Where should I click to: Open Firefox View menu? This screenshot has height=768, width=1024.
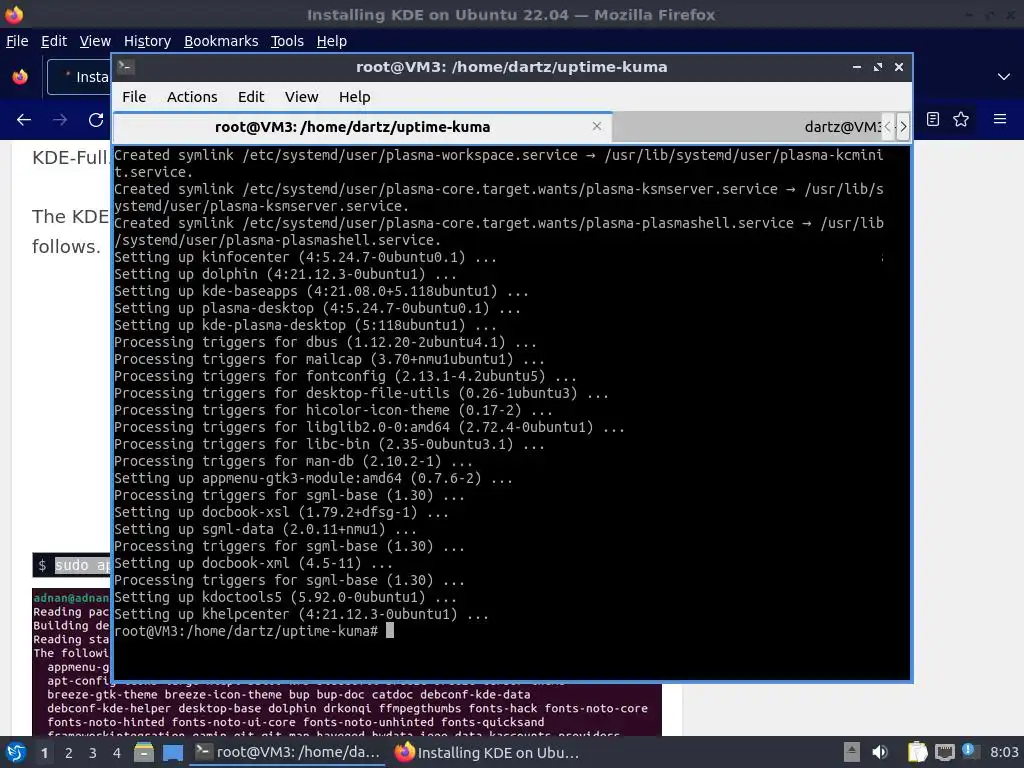95,41
